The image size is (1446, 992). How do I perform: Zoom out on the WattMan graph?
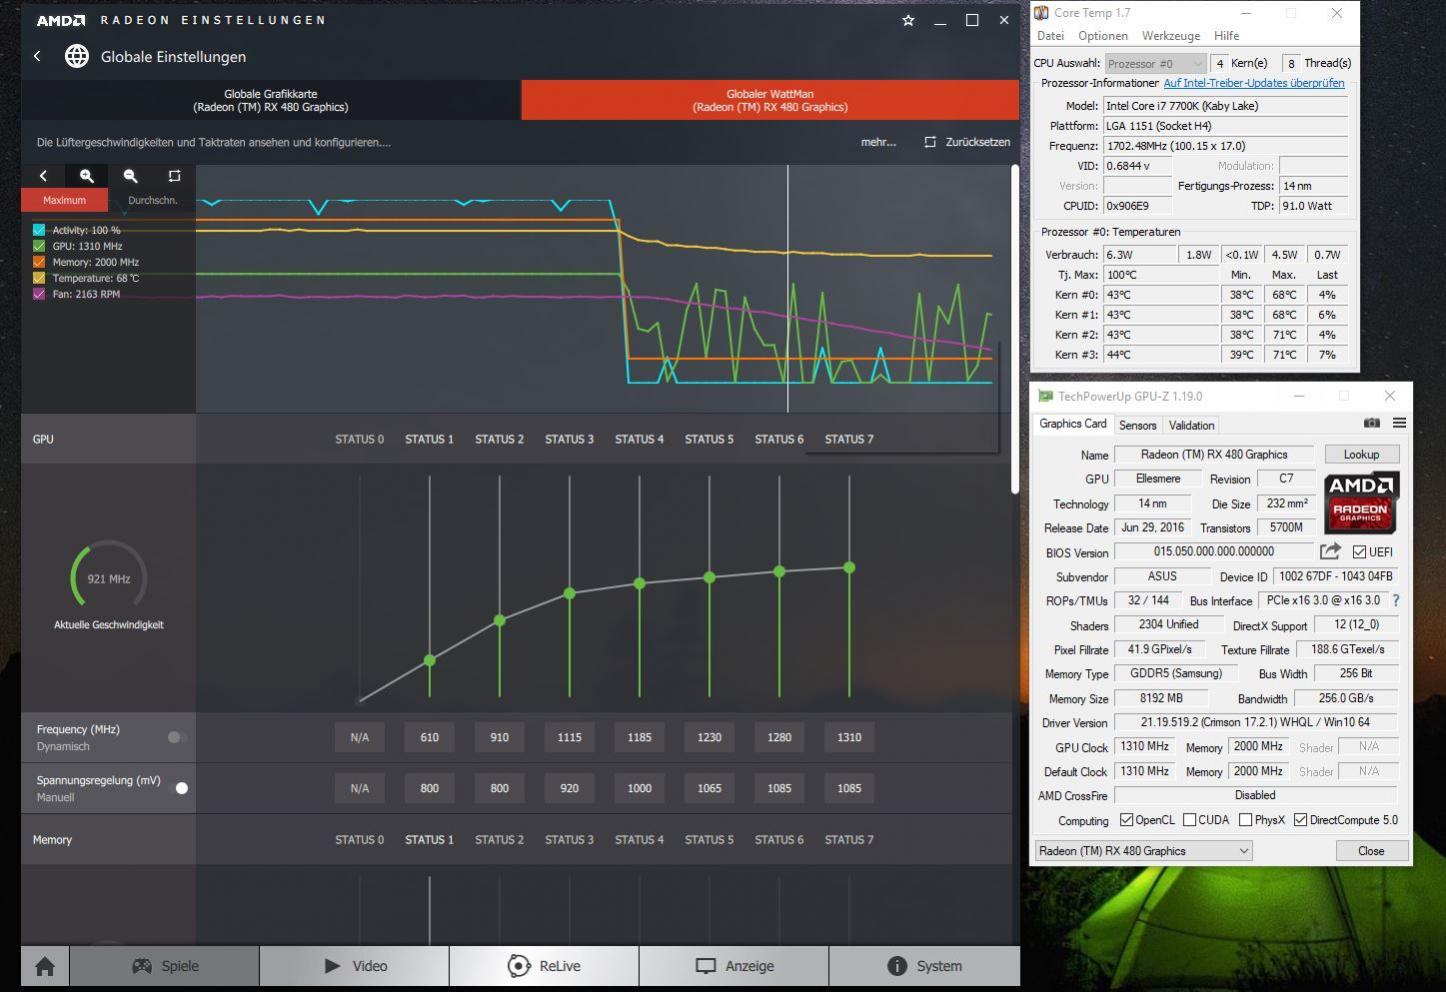pyautogui.click(x=130, y=176)
